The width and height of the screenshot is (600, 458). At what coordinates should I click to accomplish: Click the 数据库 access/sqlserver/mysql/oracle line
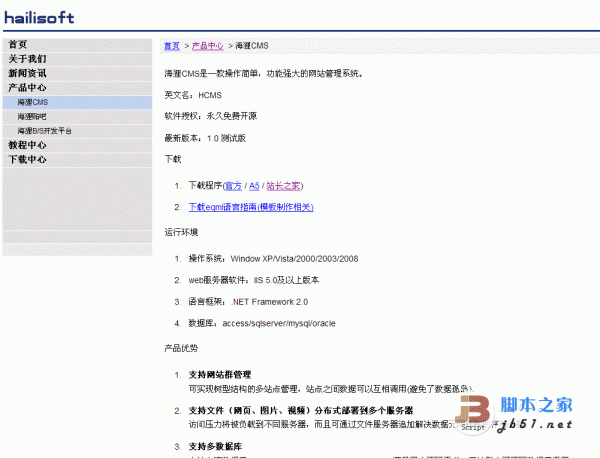(262, 324)
